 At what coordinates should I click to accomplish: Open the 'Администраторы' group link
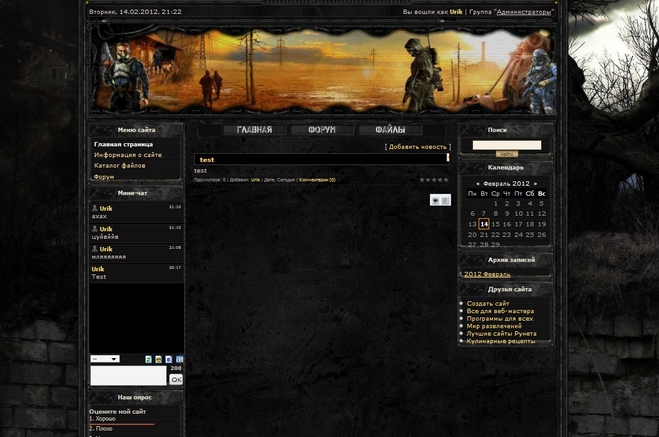[x=523, y=12]
